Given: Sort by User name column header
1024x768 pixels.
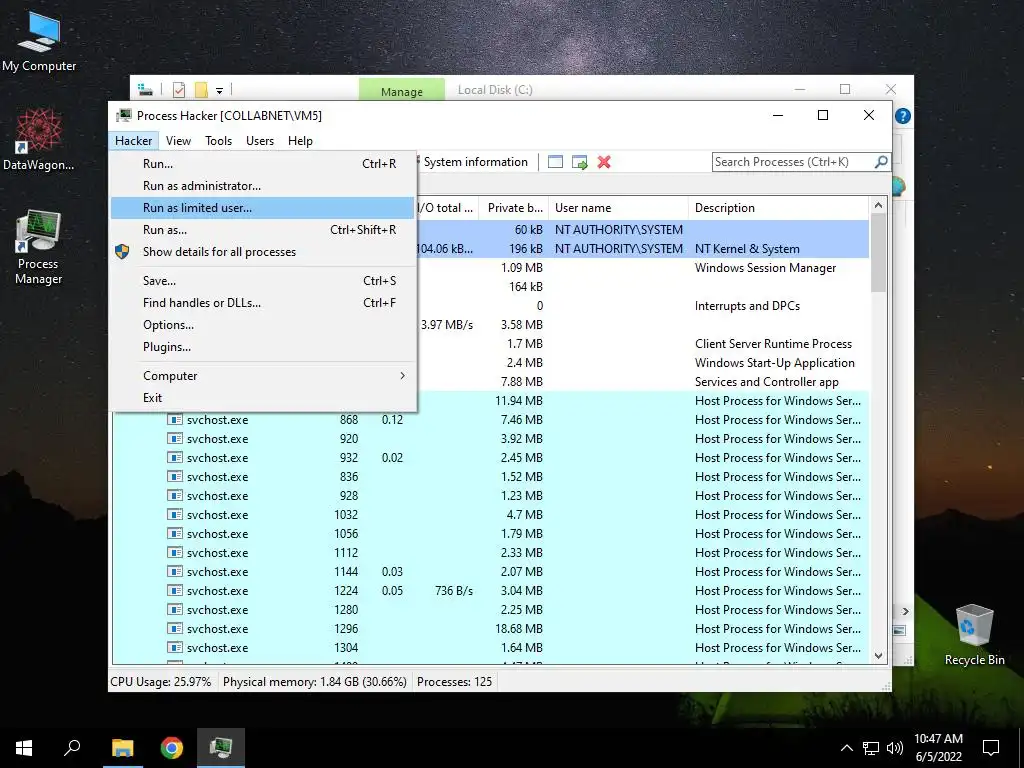Looking at the screenshot, I should tap(618, 208).
